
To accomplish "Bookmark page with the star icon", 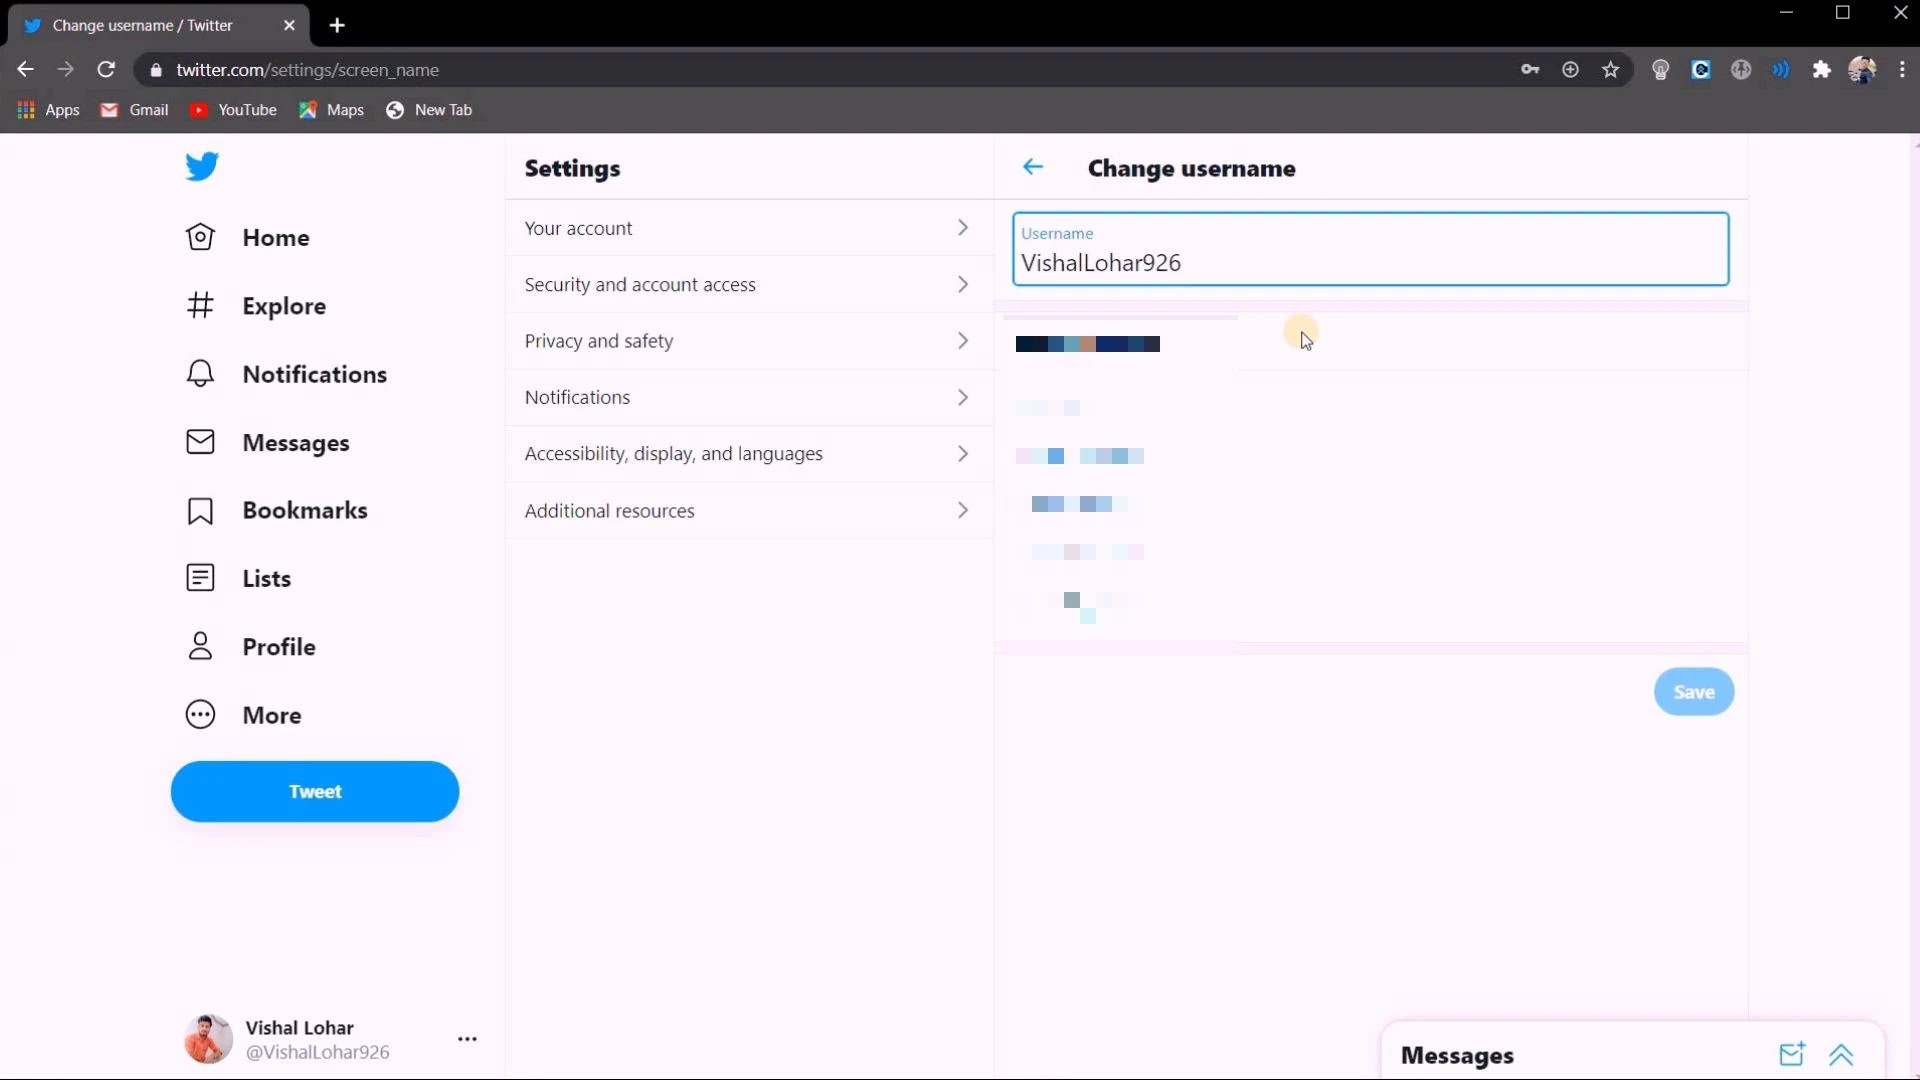I will [x=1610, y=70].
